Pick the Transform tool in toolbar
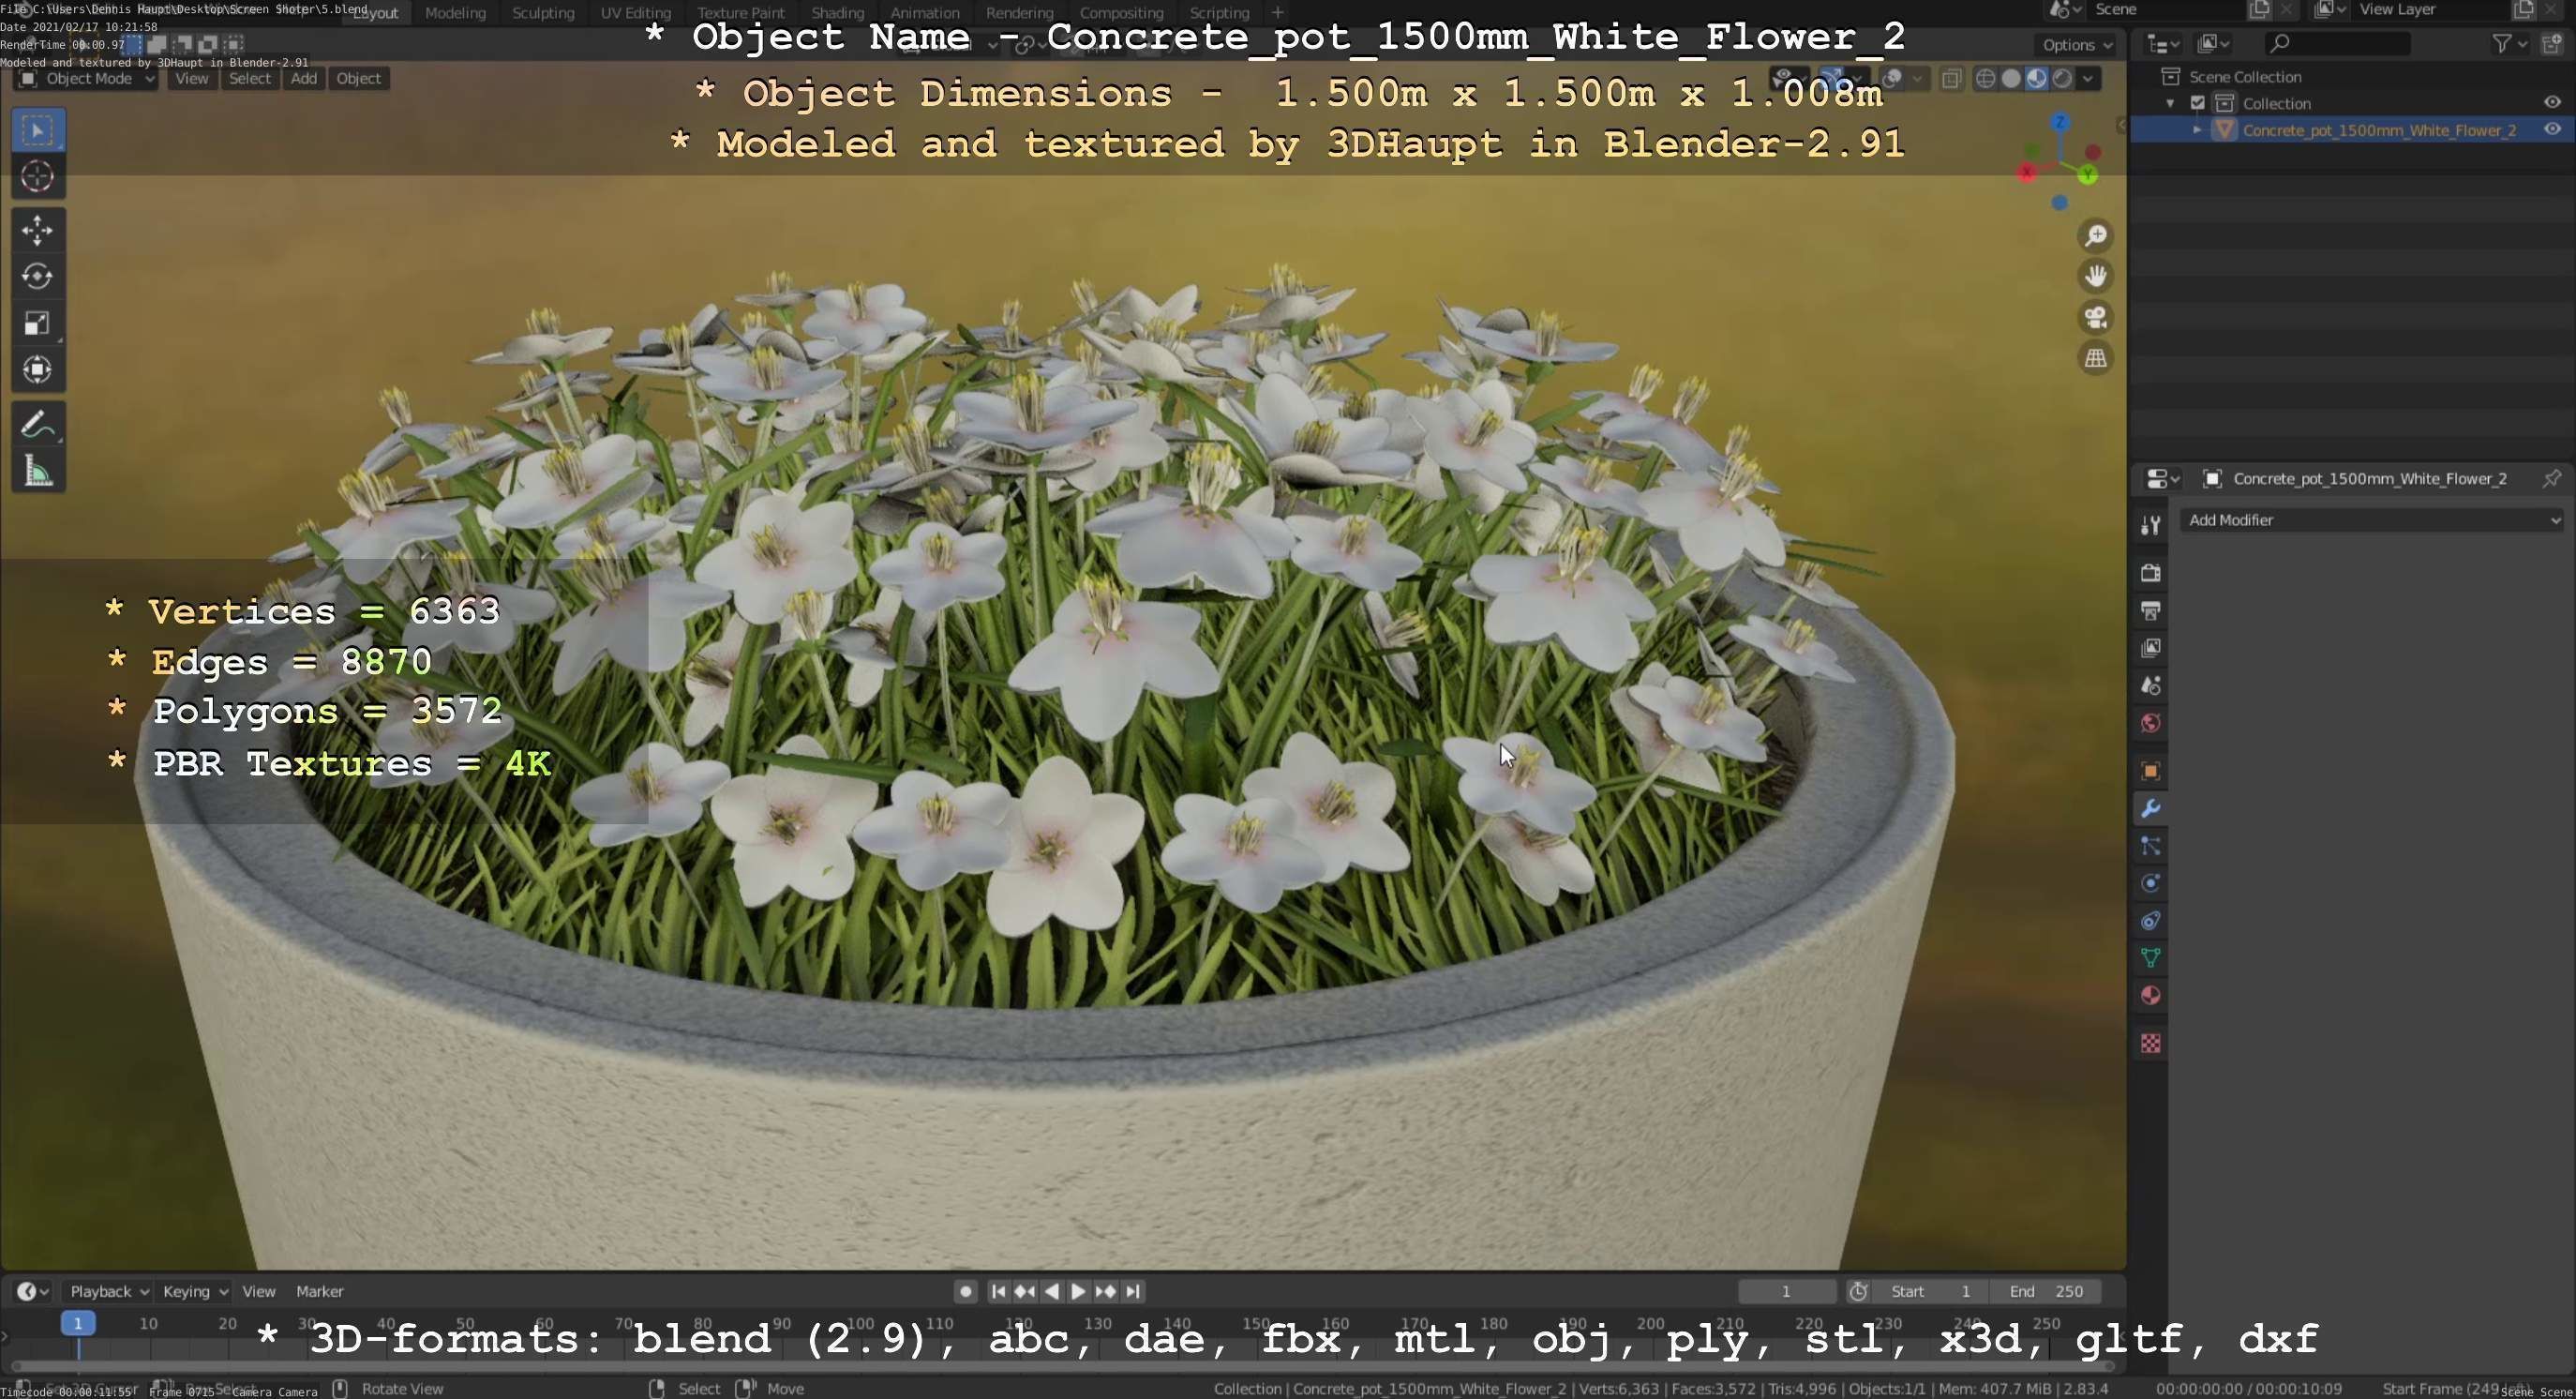 (38, 370)
